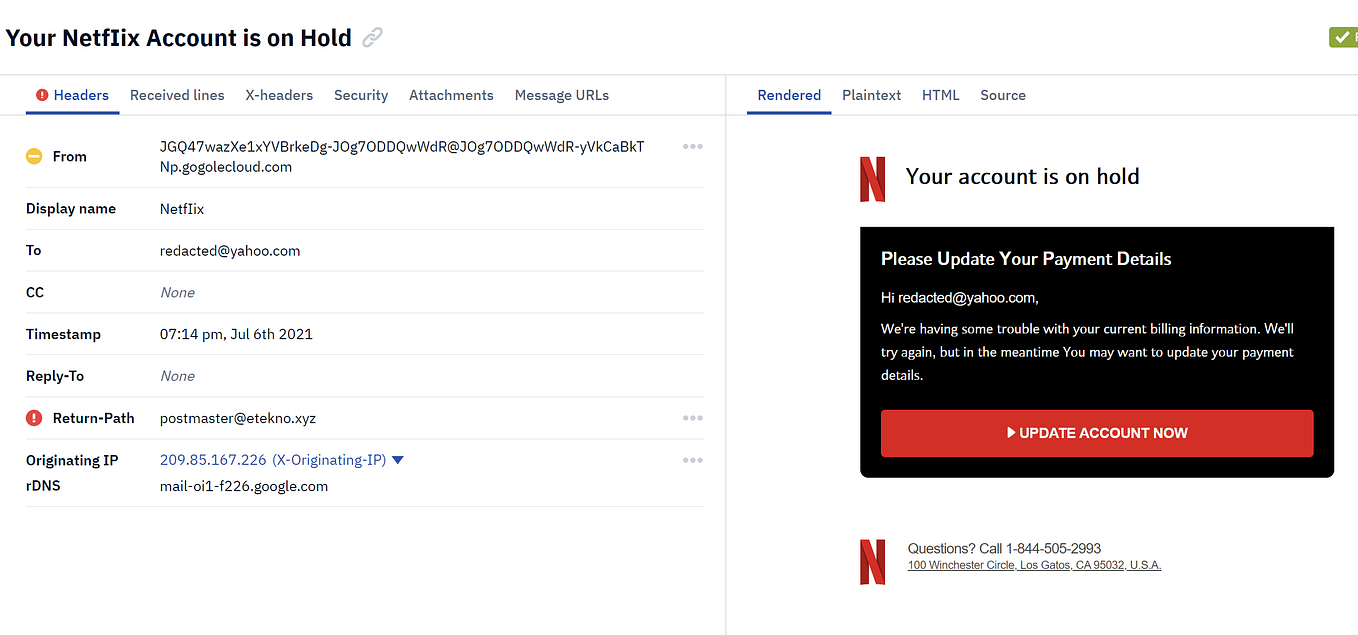Switch to the X-headers tab

(x=279, y=95)
